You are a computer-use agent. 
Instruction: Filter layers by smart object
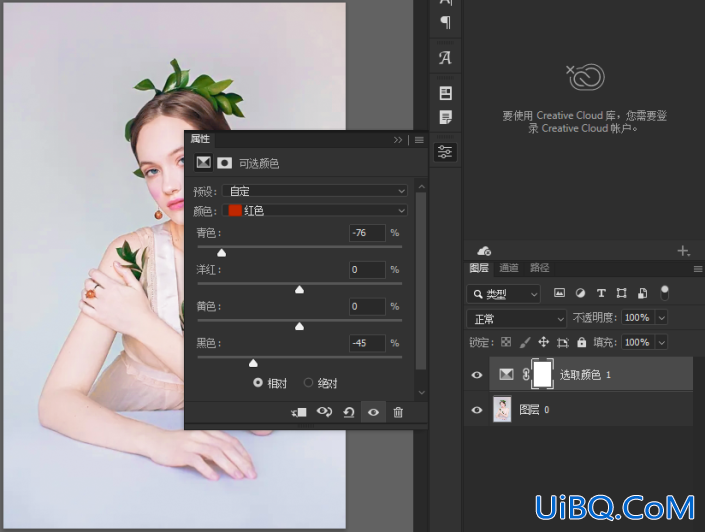coord(643,293)
